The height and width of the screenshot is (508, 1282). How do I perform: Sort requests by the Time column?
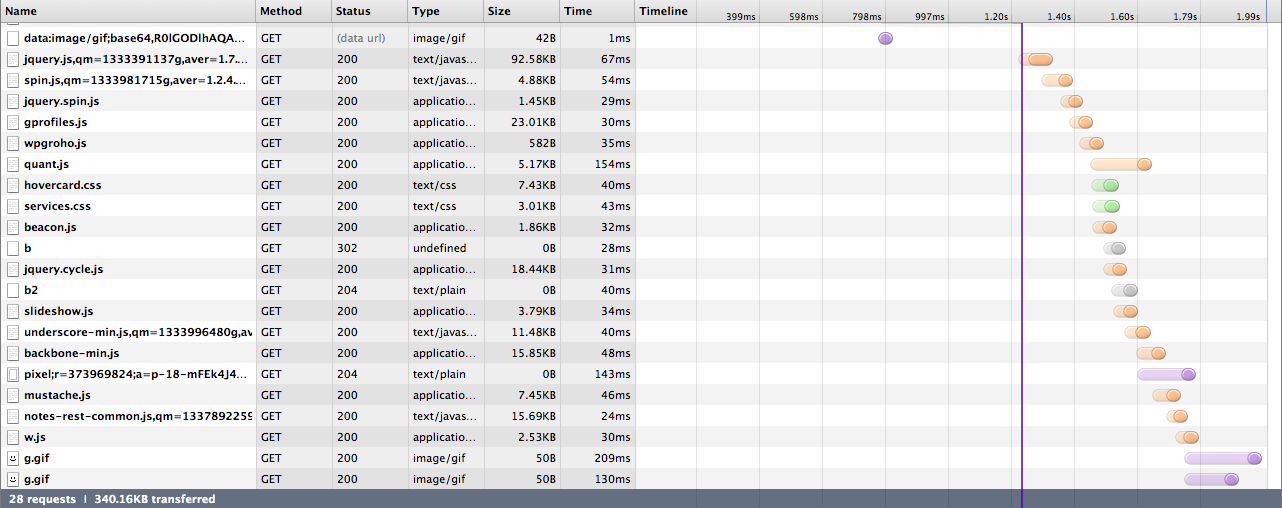[x=596, y=11]
